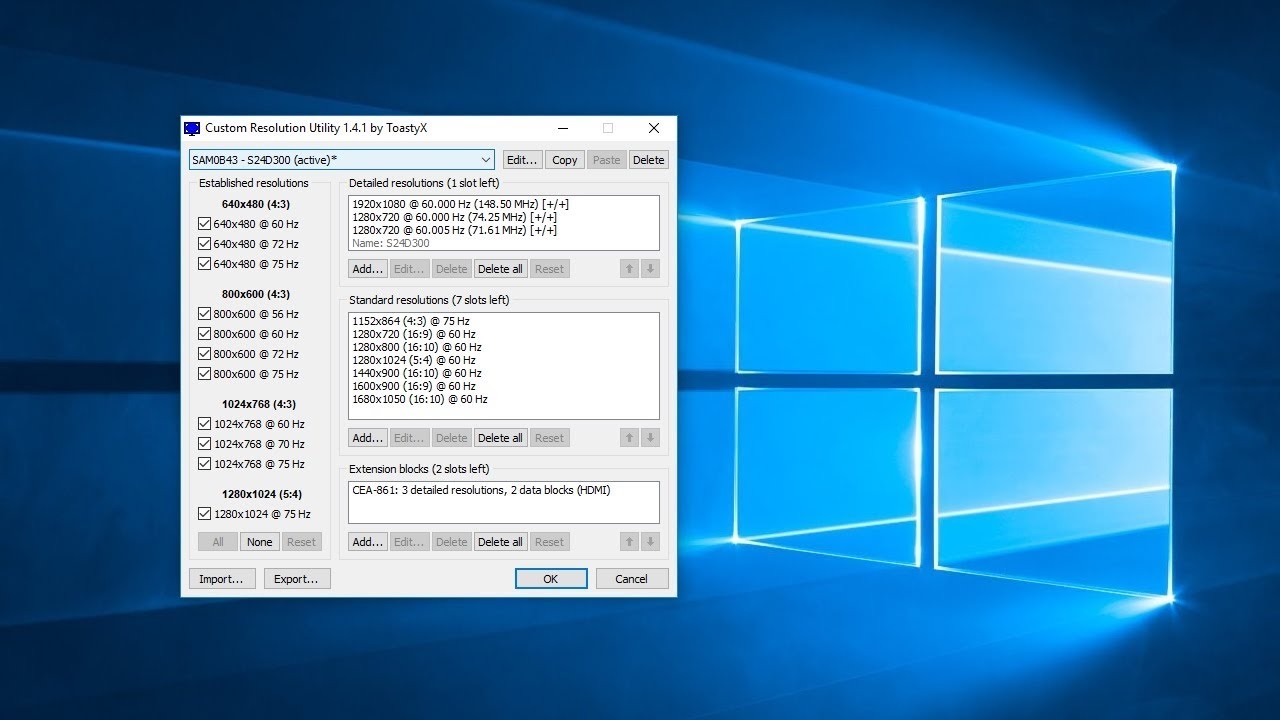Click the down arrow in Detailed resolutions
The image size is (1280, 720).
(650, 269)
